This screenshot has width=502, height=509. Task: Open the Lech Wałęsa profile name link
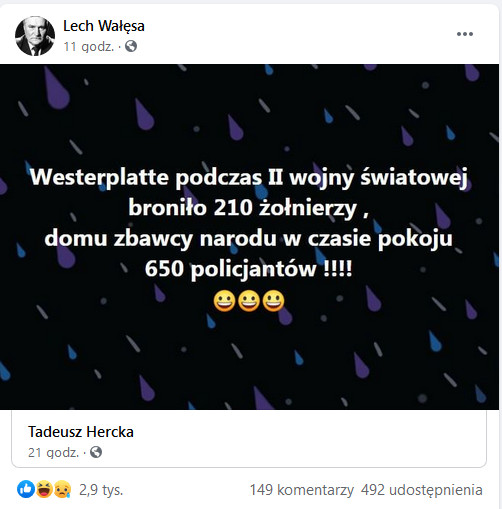tap(104, 26)
